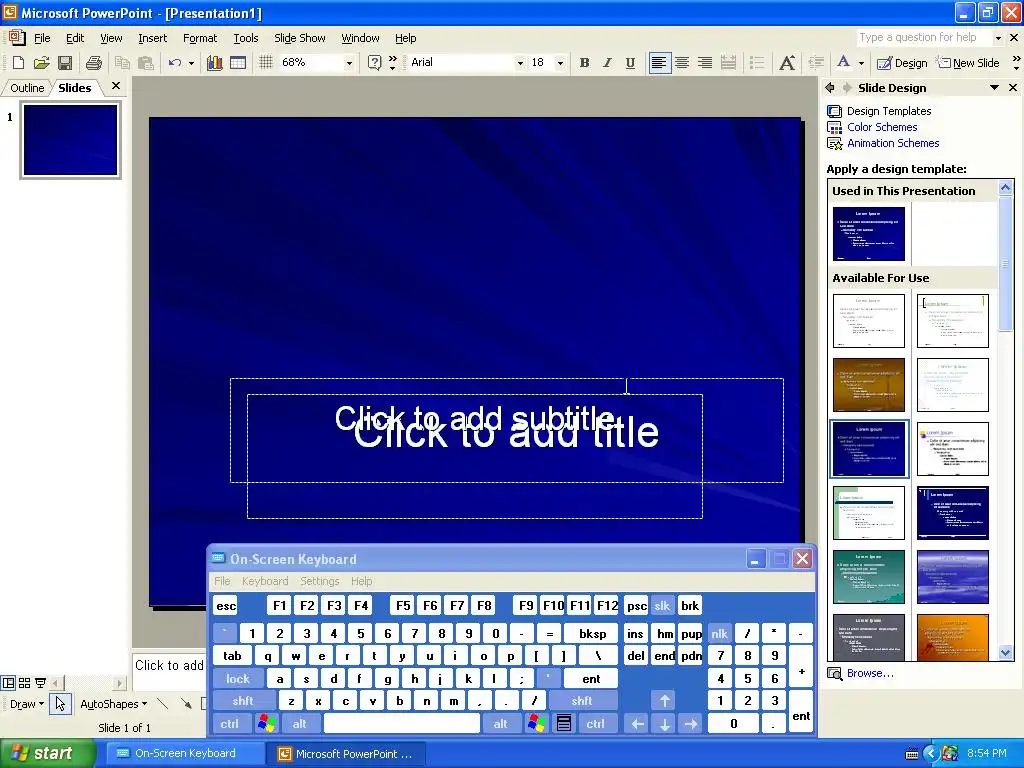Open the Arial font name dropdown
Image resolution: width=1024 pixels, height=768 pixels.
[520, 63]
